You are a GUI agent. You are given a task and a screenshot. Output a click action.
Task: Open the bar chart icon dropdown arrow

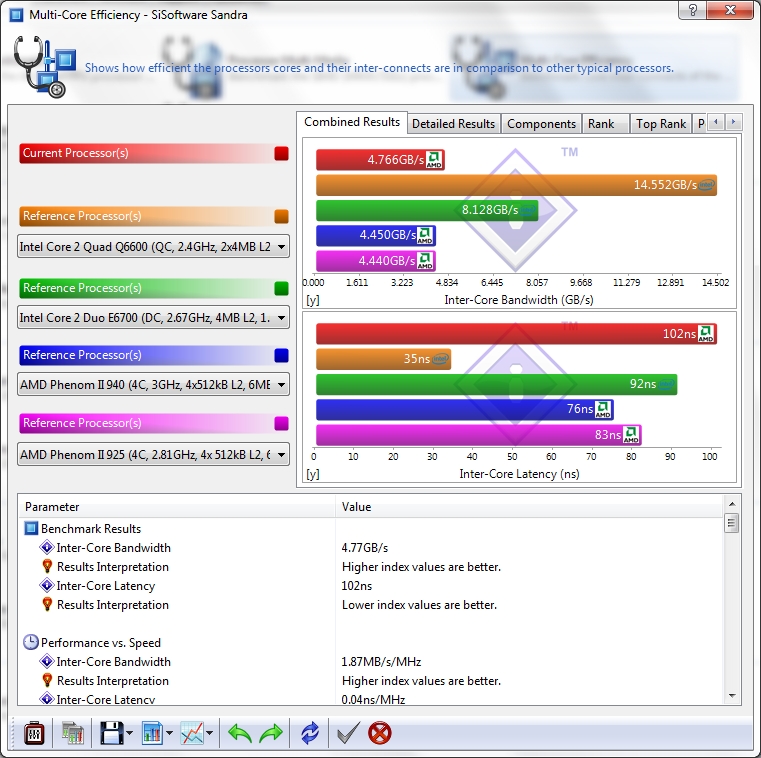coord(169,733)
